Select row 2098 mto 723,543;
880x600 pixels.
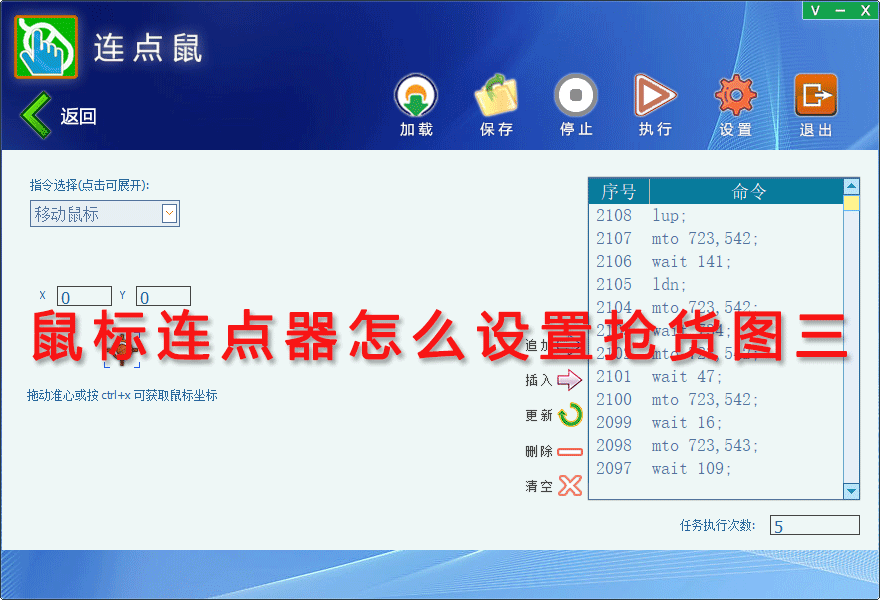[x=716, y=446]
